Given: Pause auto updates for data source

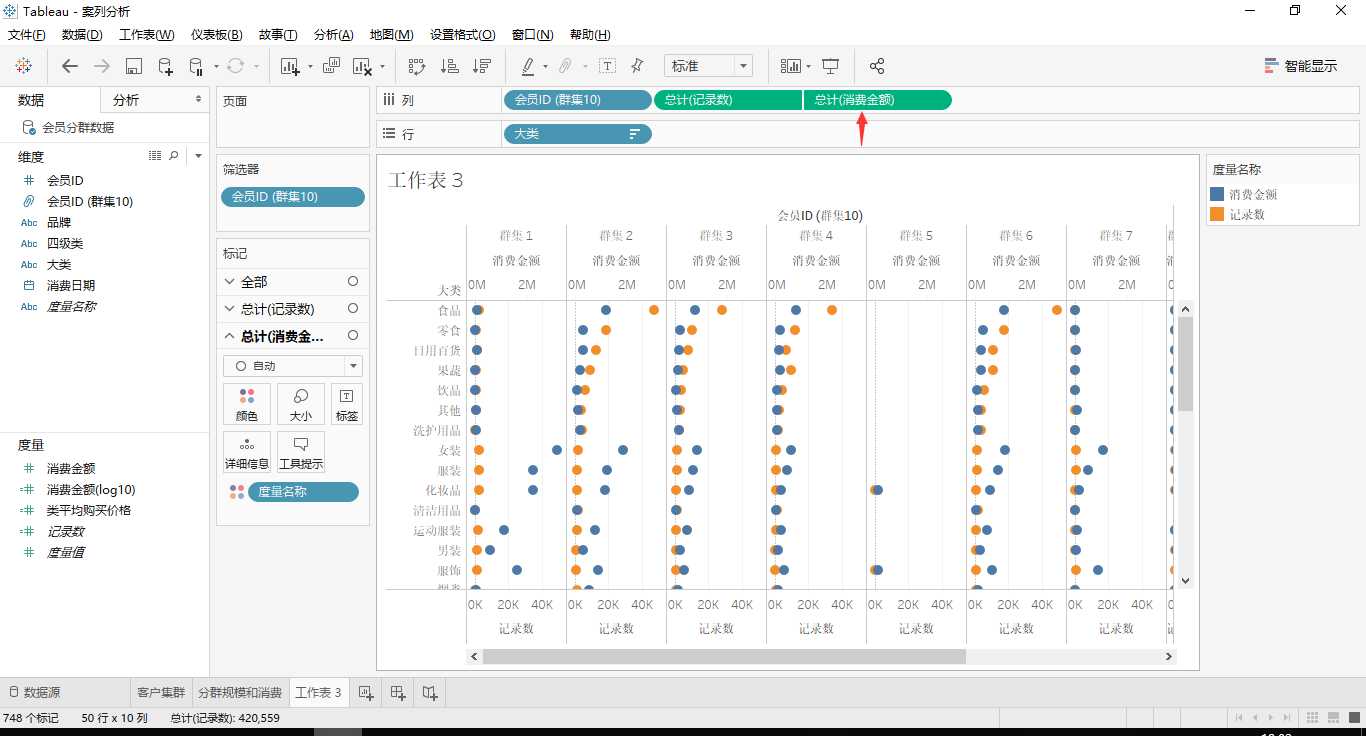Looking at the screenshot, I should 196,66.
